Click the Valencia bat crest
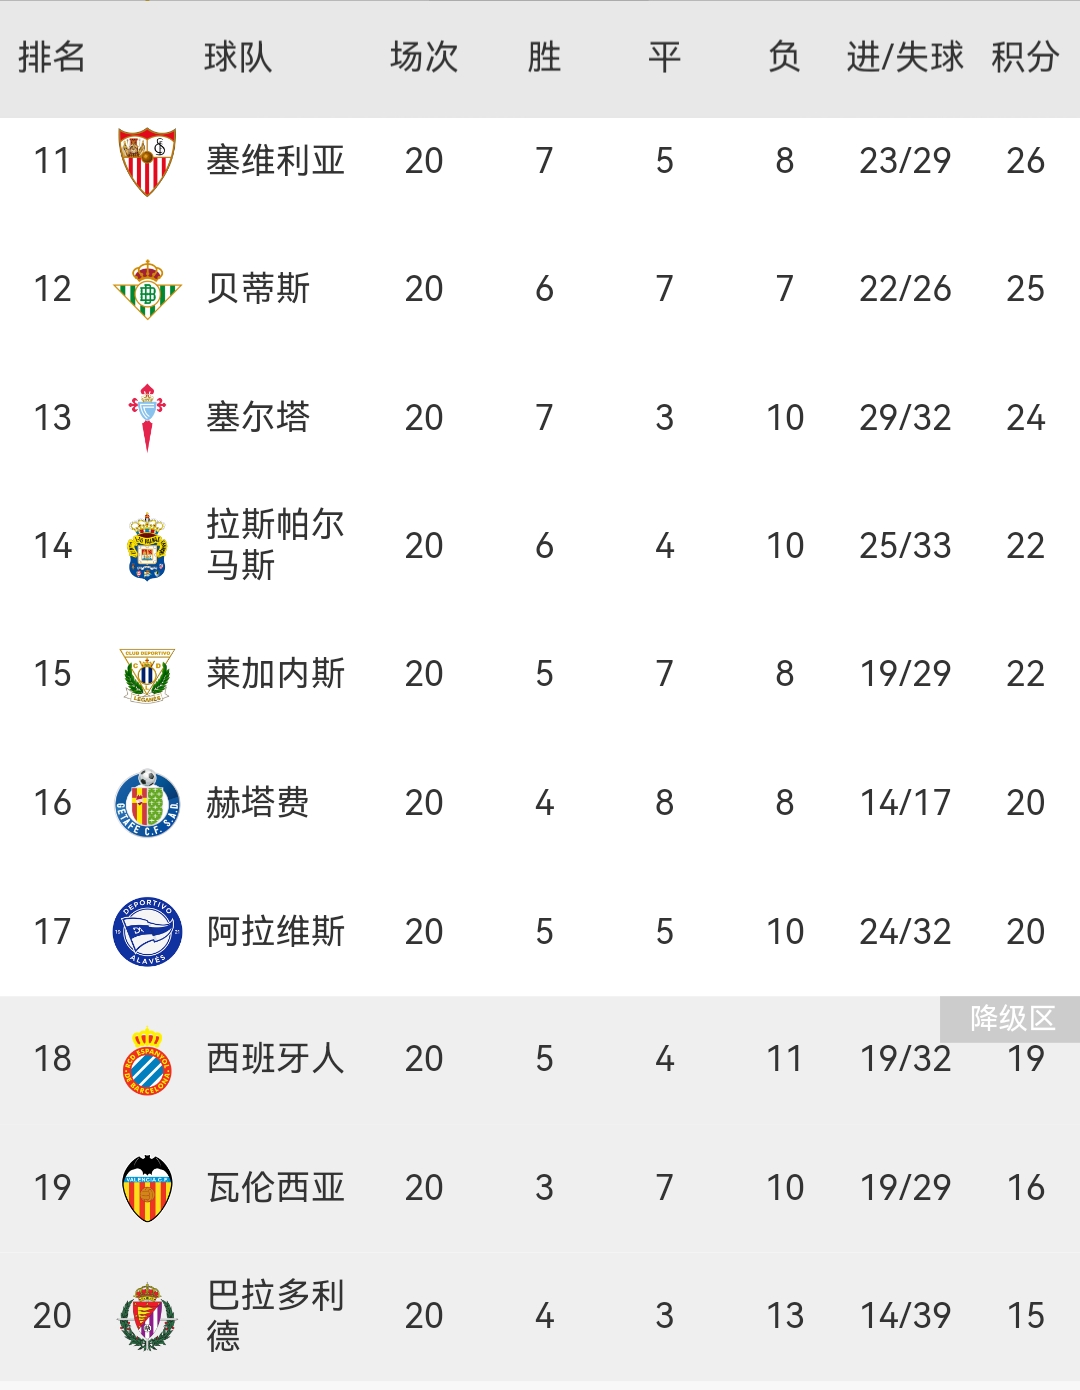1080x1390 pixels. pos(147,1187)
